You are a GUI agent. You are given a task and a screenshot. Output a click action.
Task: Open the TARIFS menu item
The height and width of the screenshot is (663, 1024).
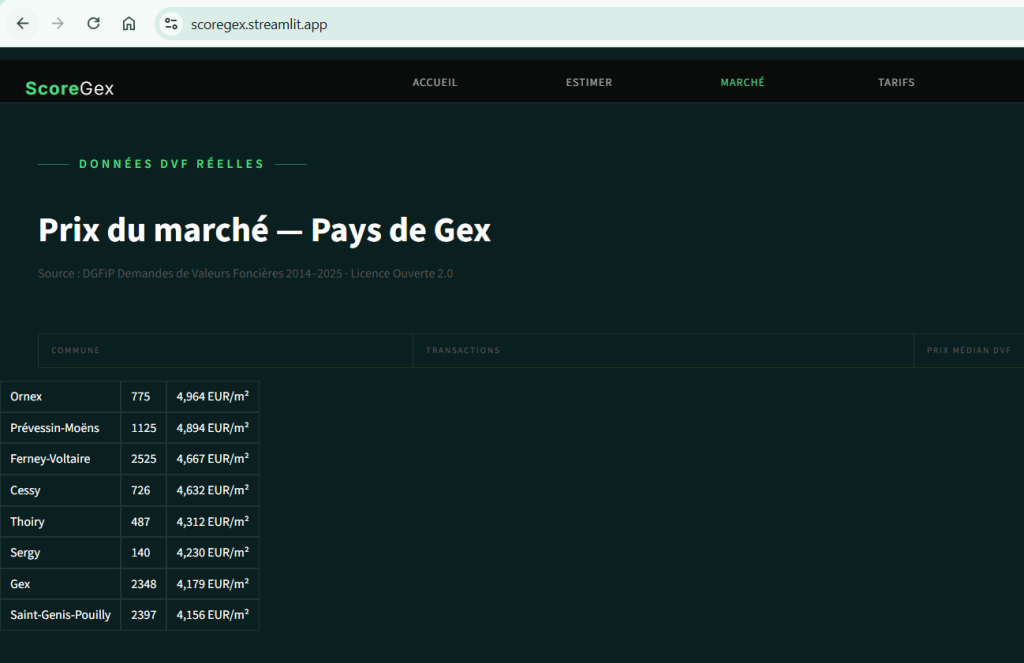click(896, 82)
